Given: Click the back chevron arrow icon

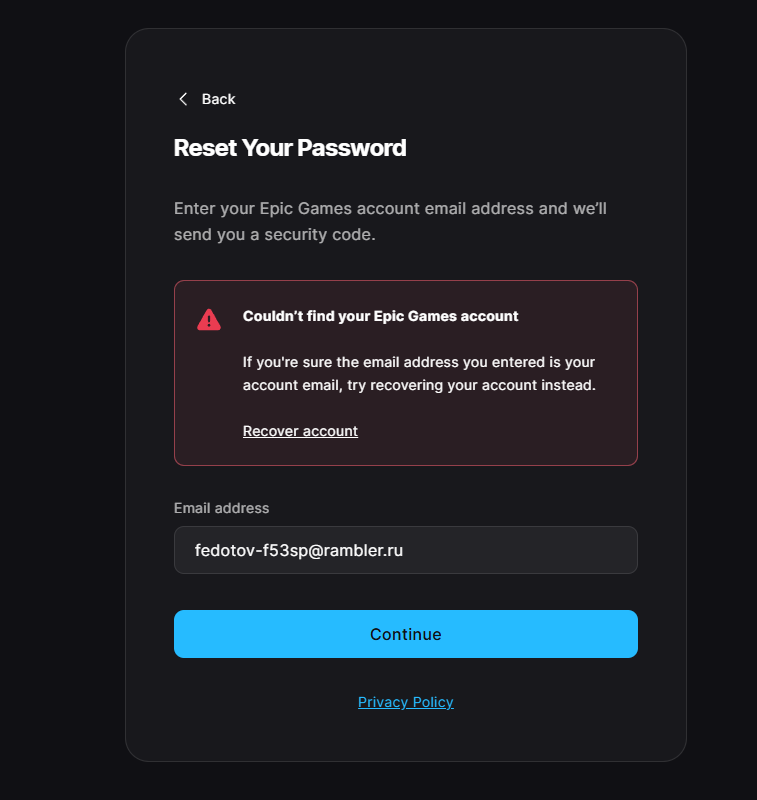Looking at the screenshot, I should pos(183,99).
